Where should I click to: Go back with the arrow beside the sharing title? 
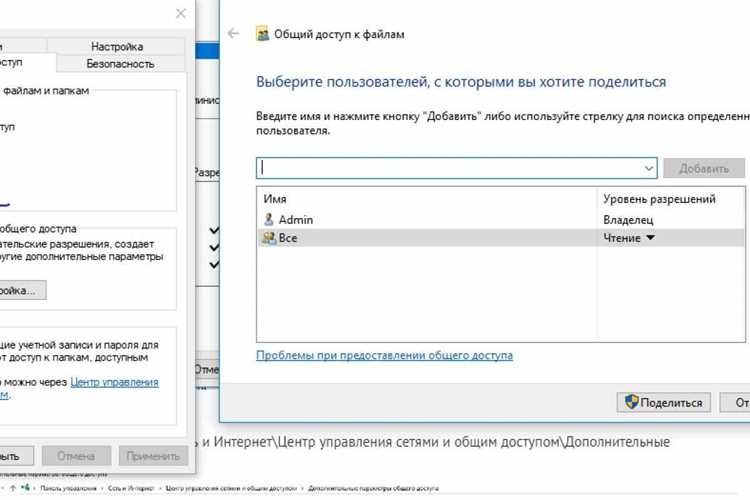233,33
